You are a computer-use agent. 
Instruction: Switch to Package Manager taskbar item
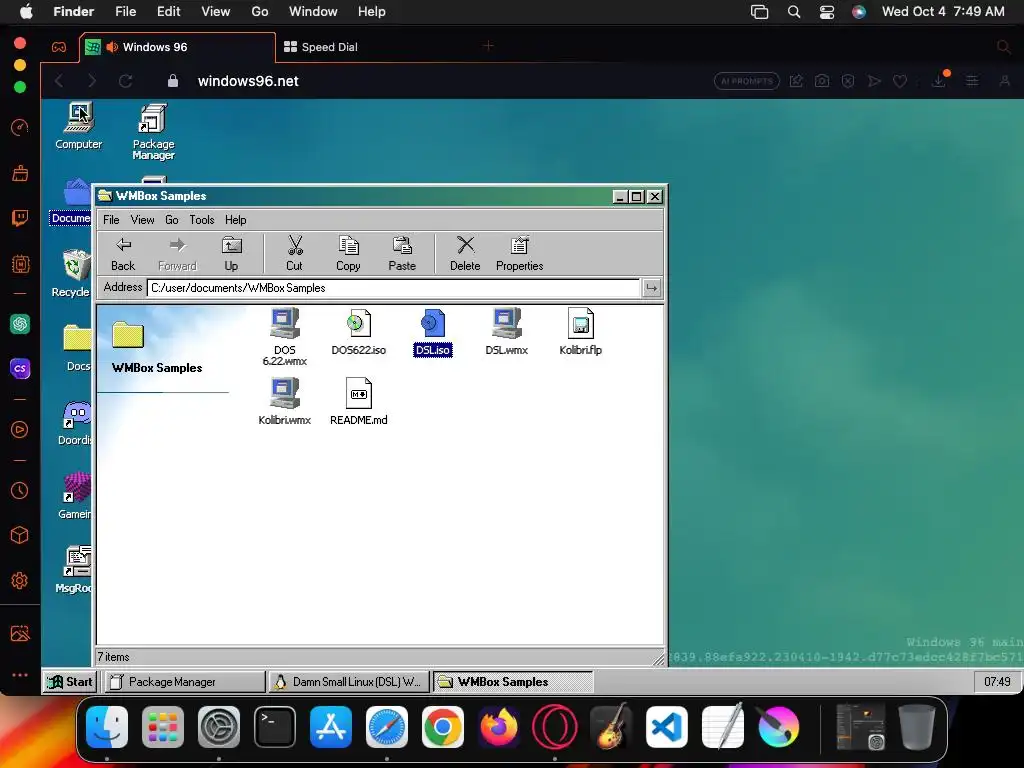(185, 682)
